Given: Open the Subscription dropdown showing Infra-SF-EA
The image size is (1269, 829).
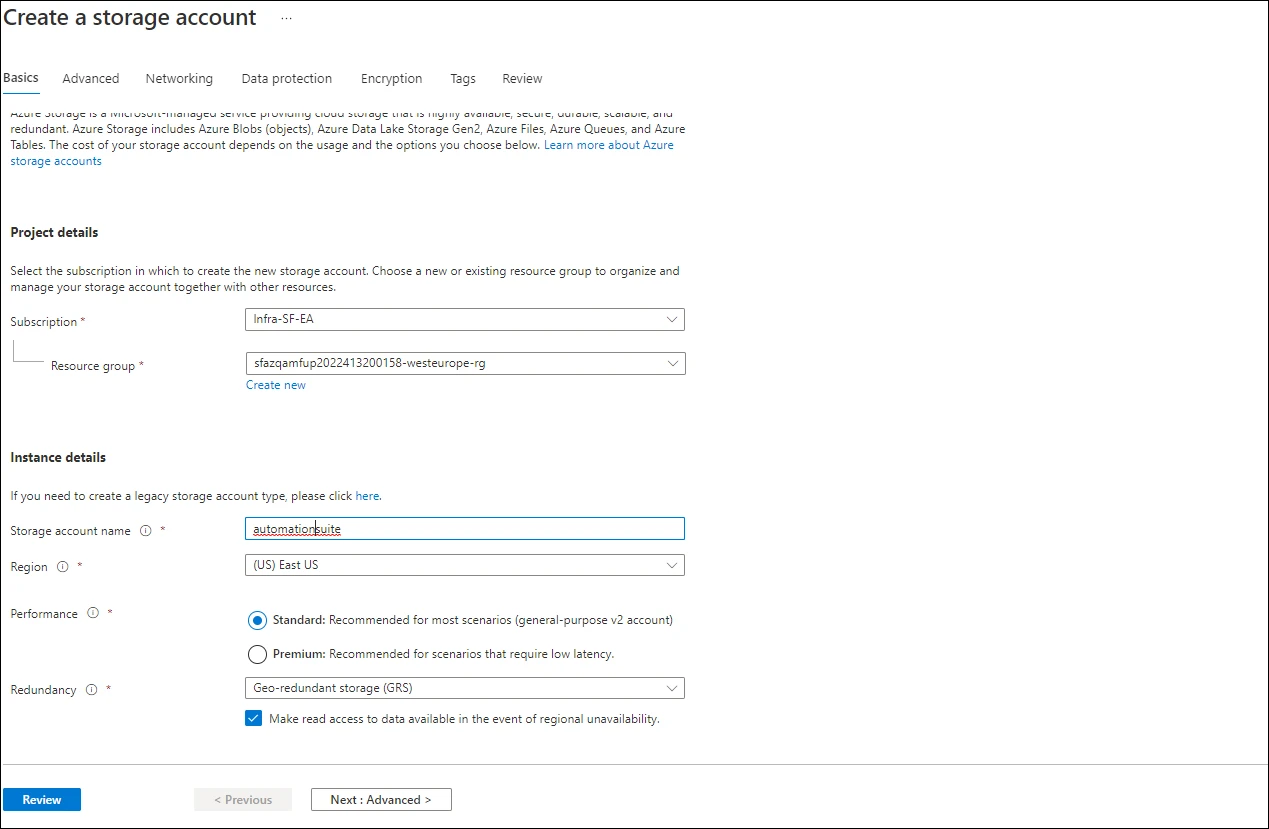Looking at the screenshot, I should click(x=465, y=320).
